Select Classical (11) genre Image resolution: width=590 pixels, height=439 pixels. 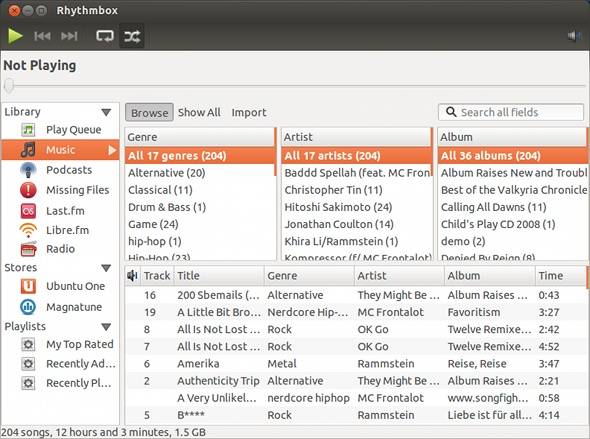pos(200,190)
